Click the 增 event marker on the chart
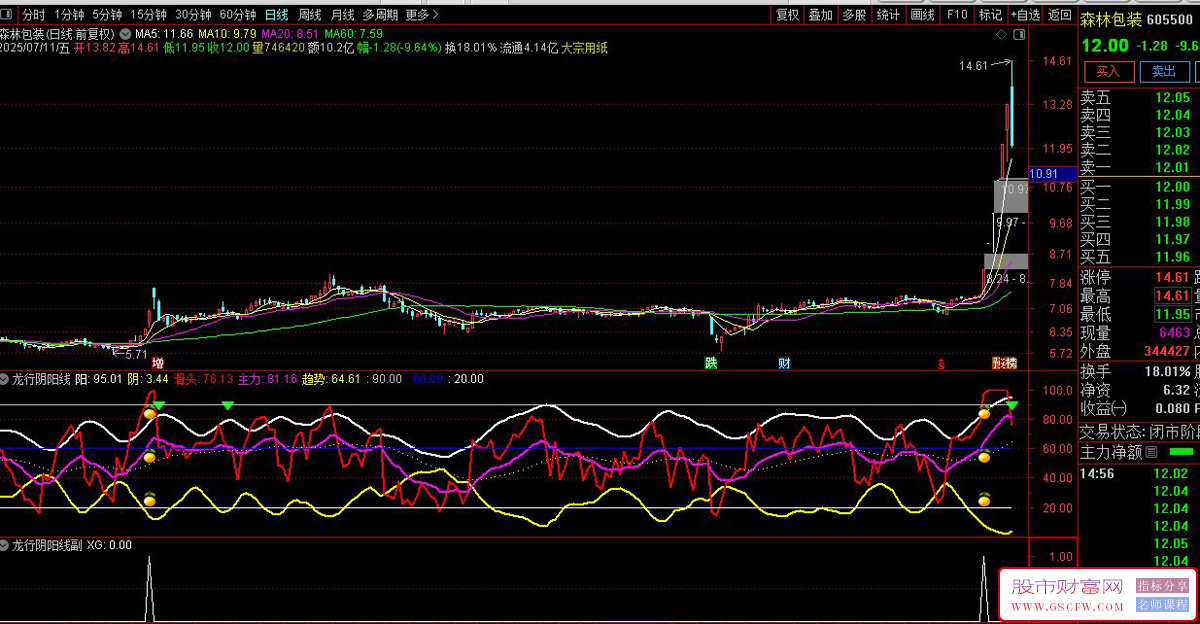Screen dimensions: 1200x624 [158, 362]
